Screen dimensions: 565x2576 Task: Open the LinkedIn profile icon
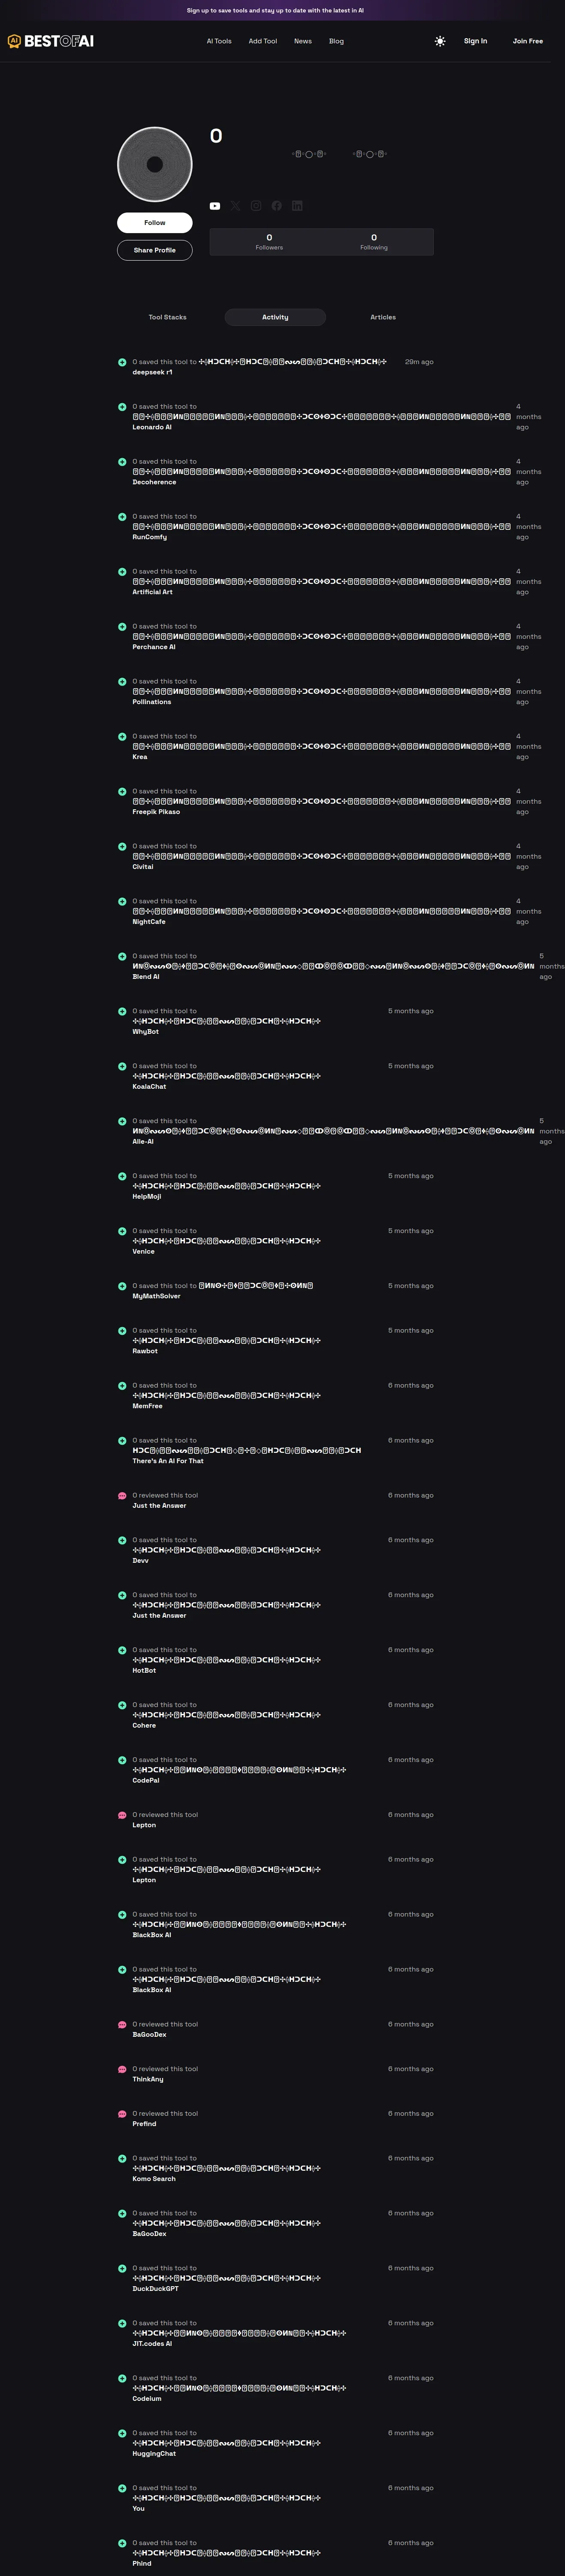tap(297, 206)
